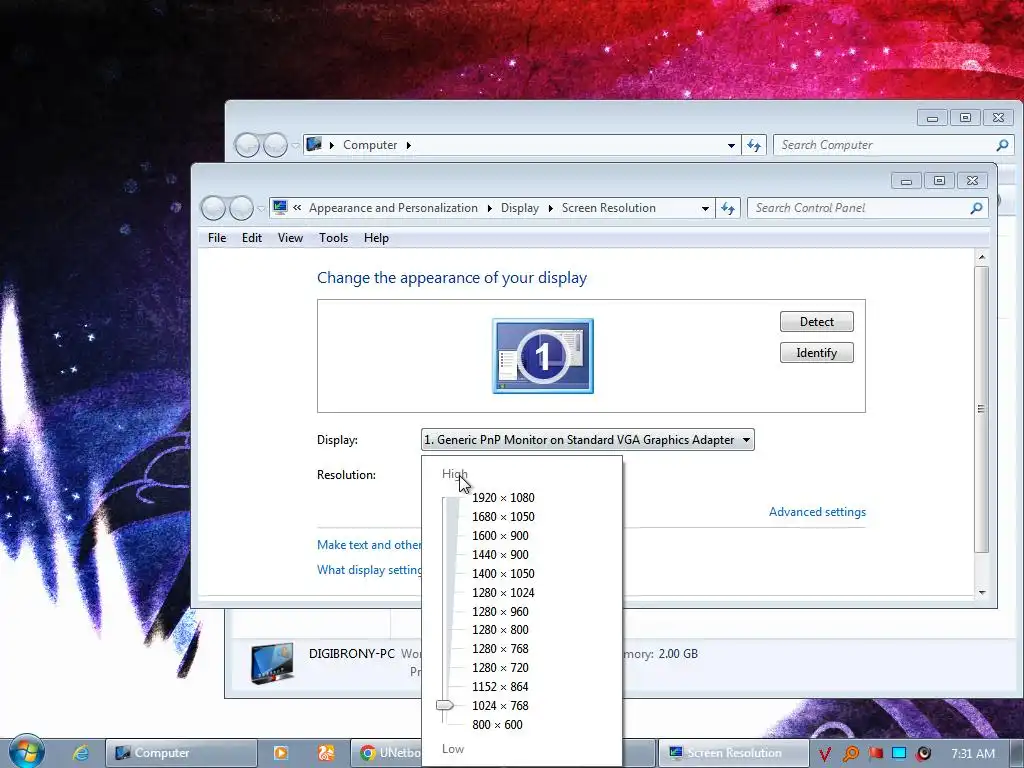
Task: Open the Edit menu
Action: pyautogui.click(x=251, y=238)
